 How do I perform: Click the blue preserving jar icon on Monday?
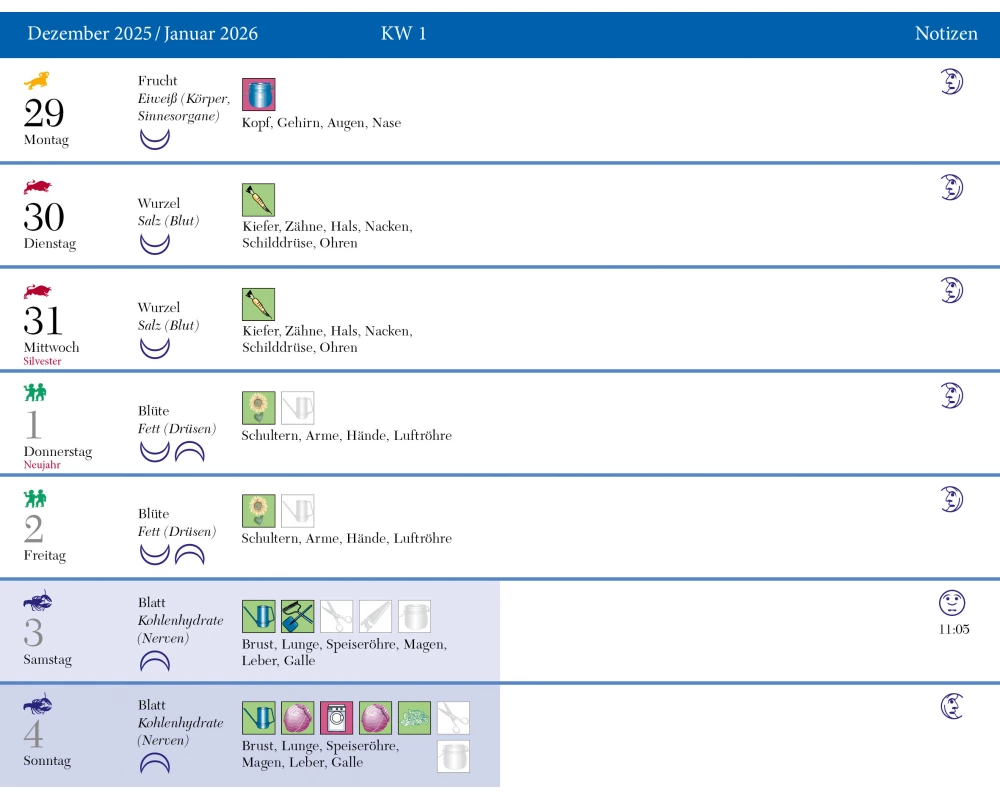pyautogui.click(x=259, y=95)
